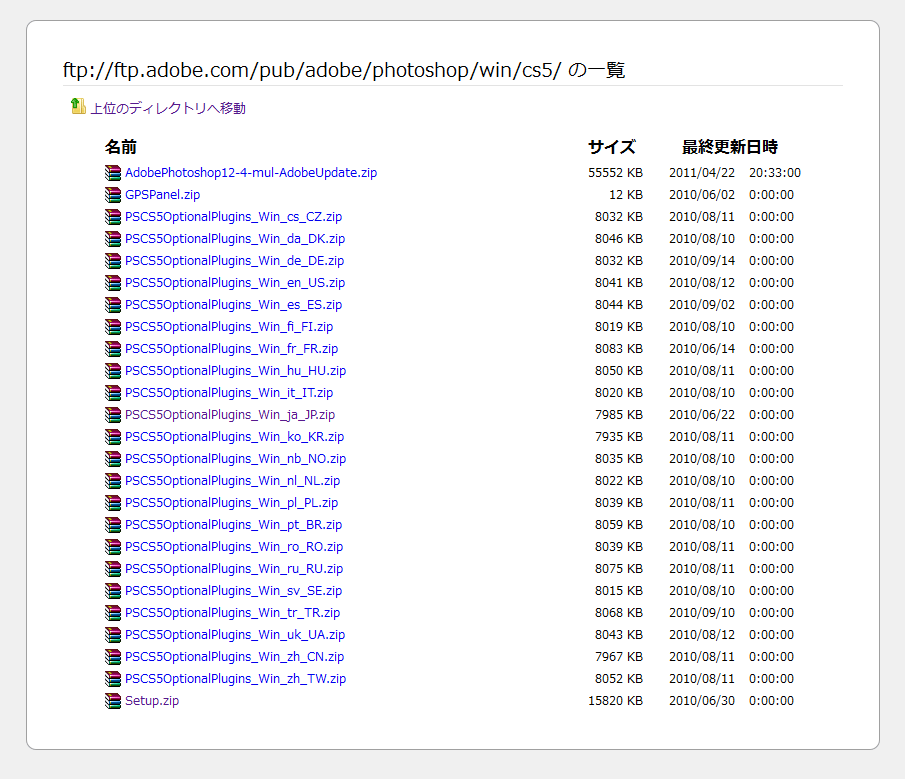The width and height of the screenshot is (905, 779).
Task: Click archive icon next to ro_RO plugins zip
Action: click(x=113, y=545)
